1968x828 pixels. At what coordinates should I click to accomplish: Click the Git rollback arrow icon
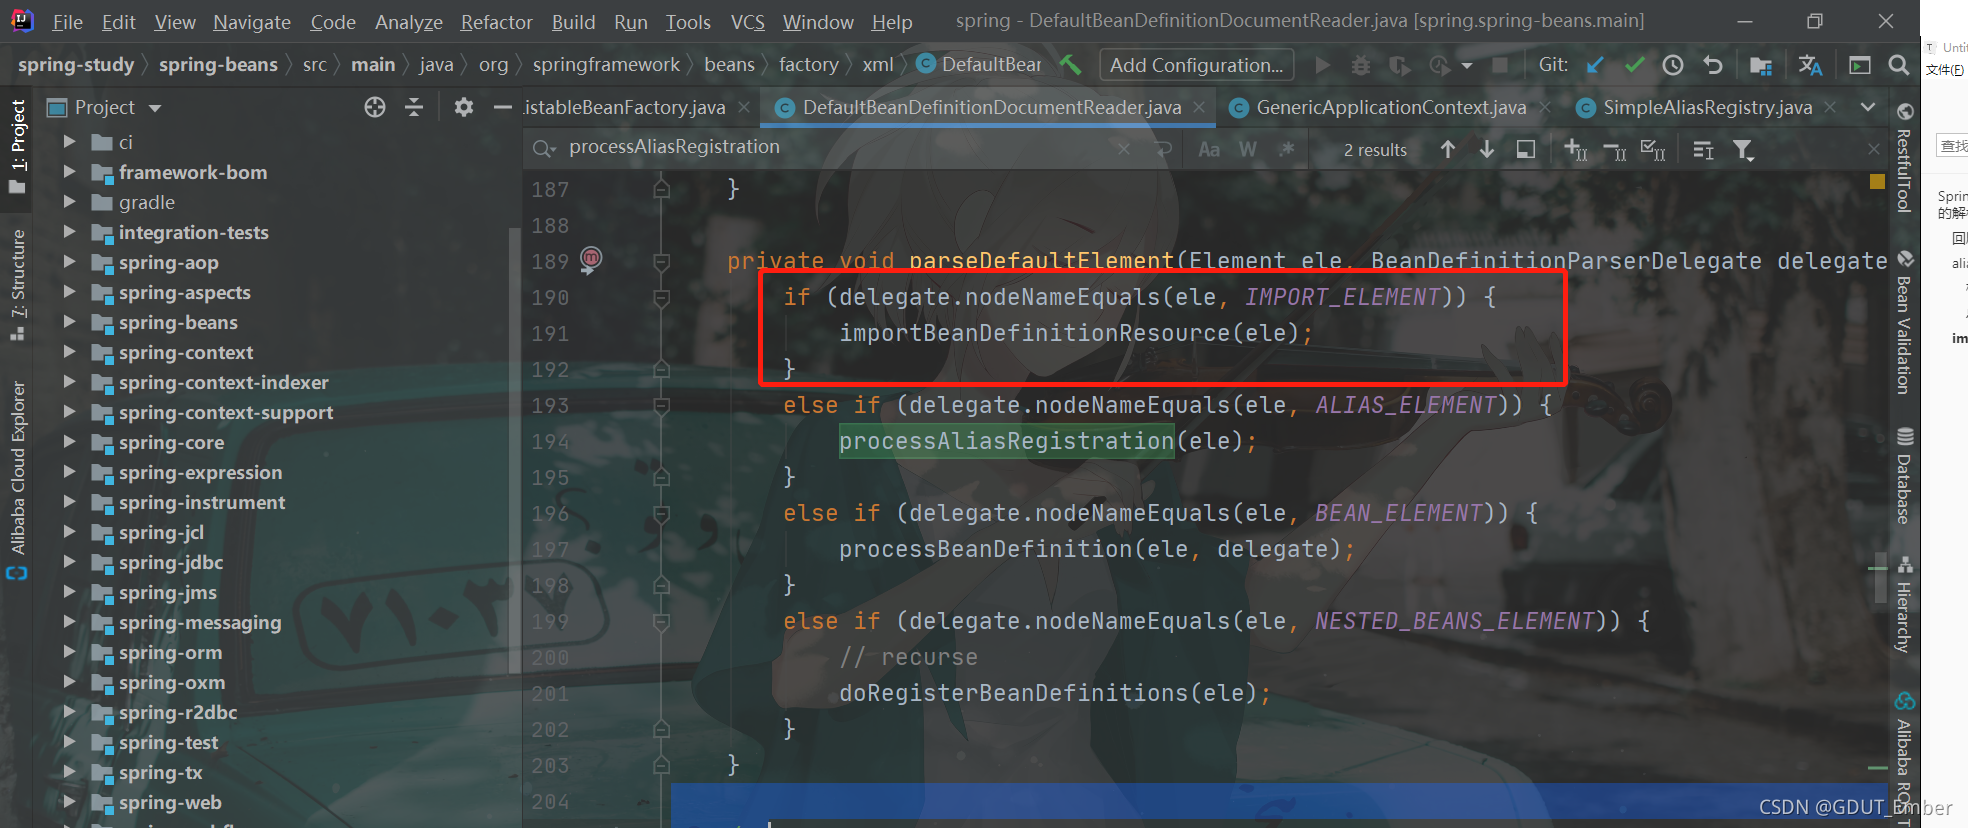pyautogui.click(x=1713, y=65)
